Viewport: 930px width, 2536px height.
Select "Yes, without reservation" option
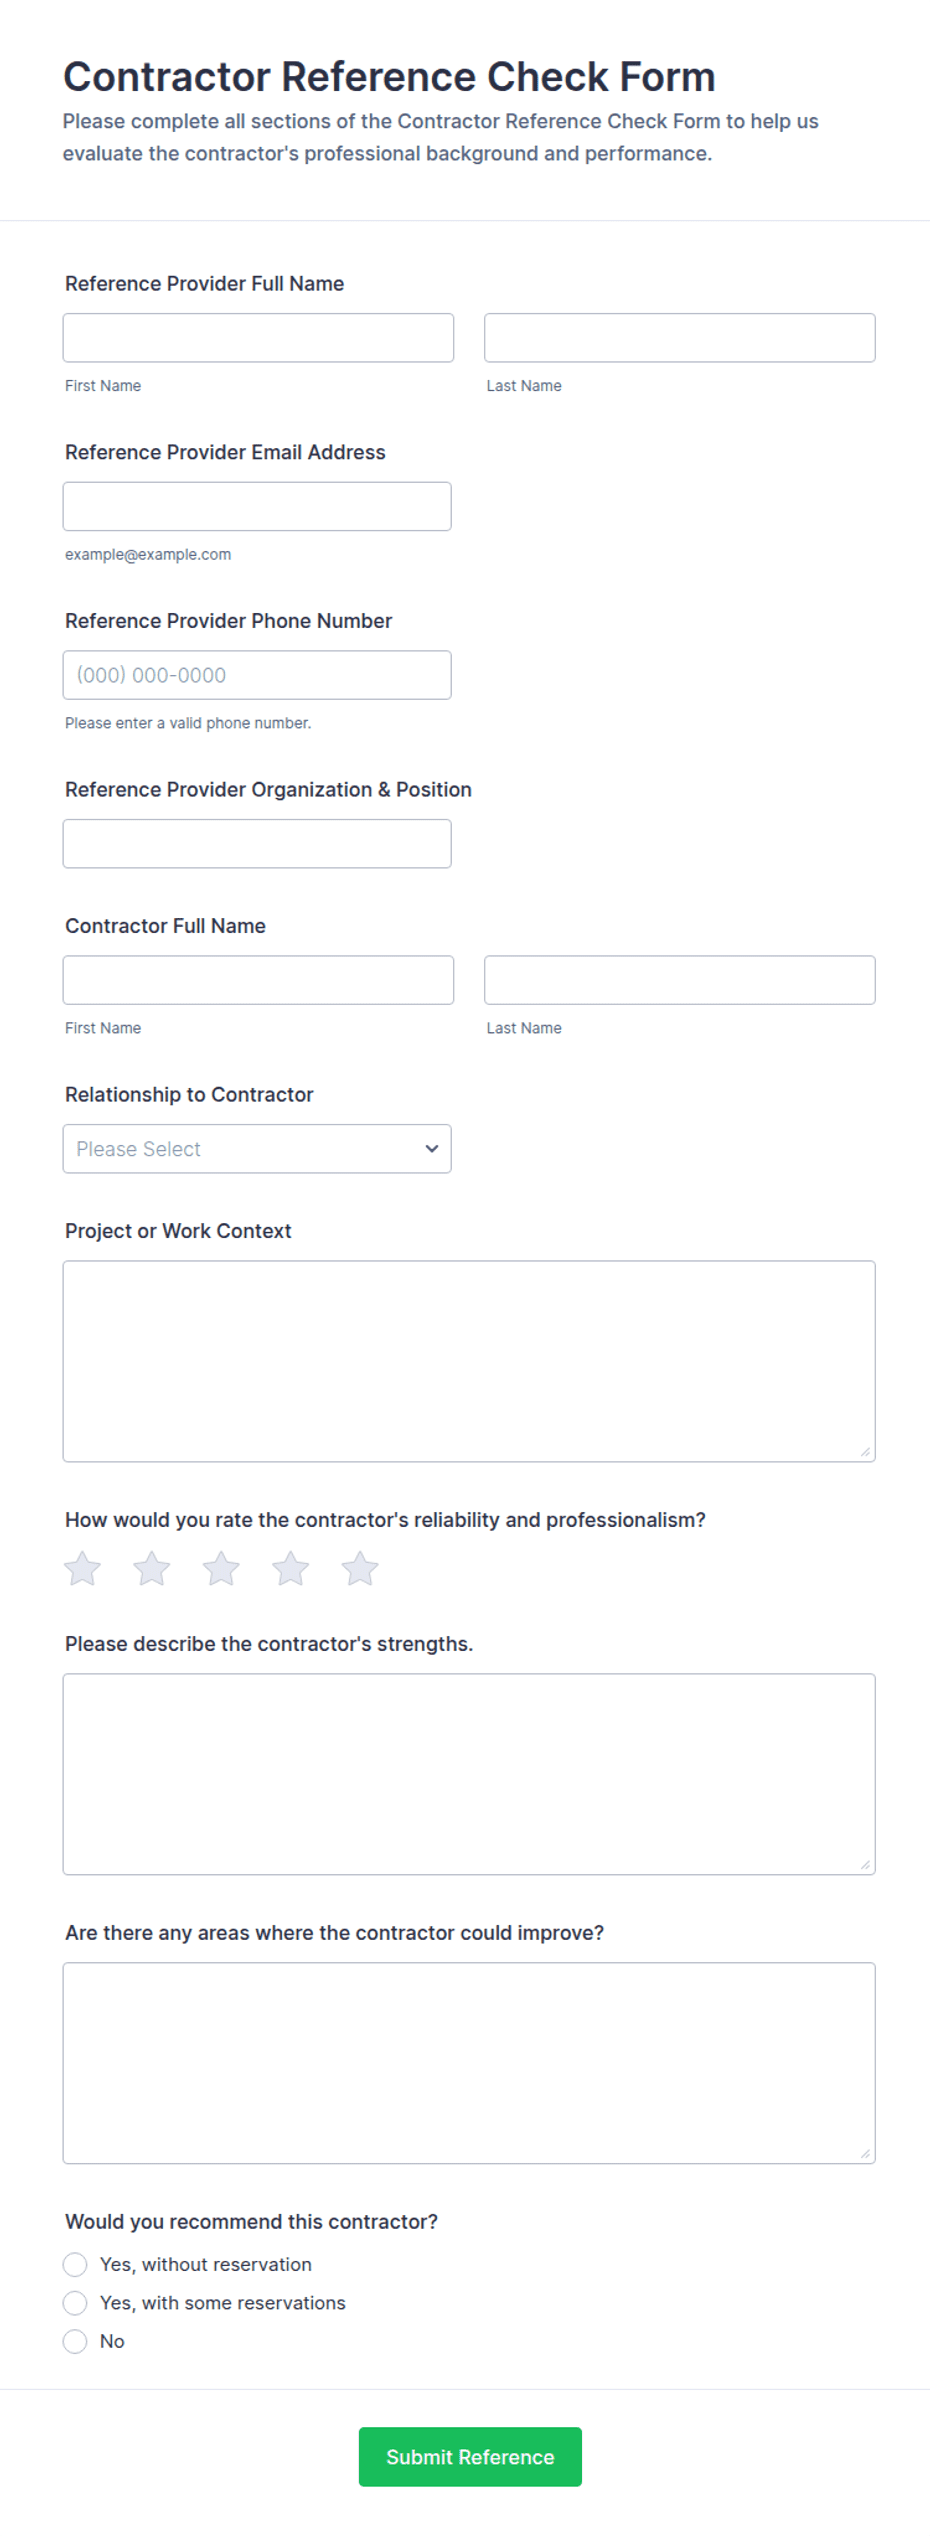75,2264
